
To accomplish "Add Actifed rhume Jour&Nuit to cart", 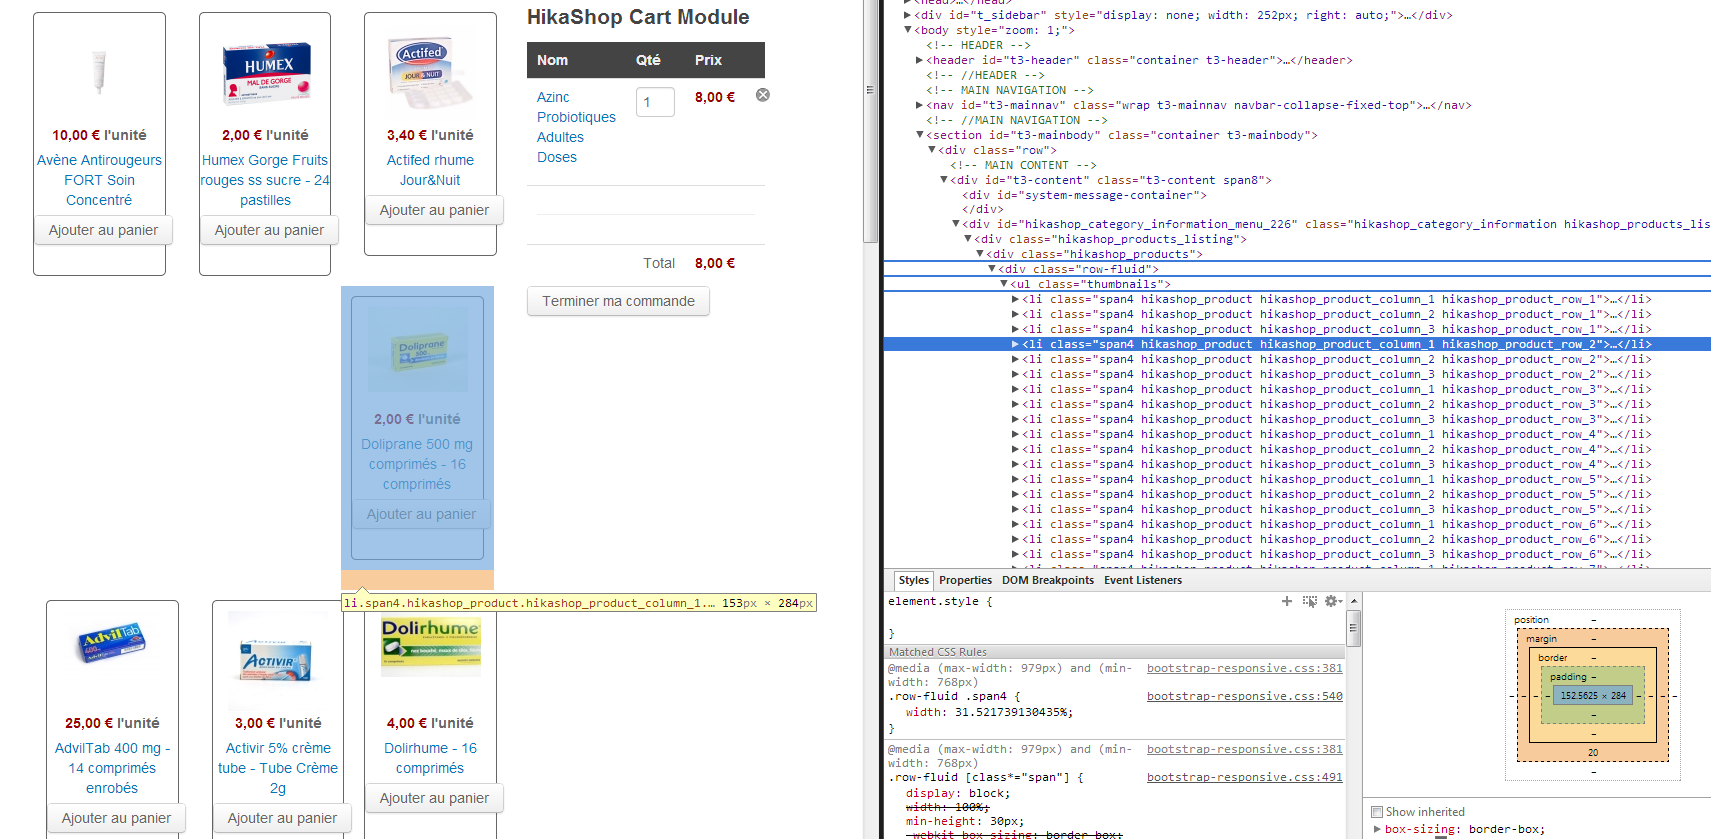I will [x=434, y=210].
